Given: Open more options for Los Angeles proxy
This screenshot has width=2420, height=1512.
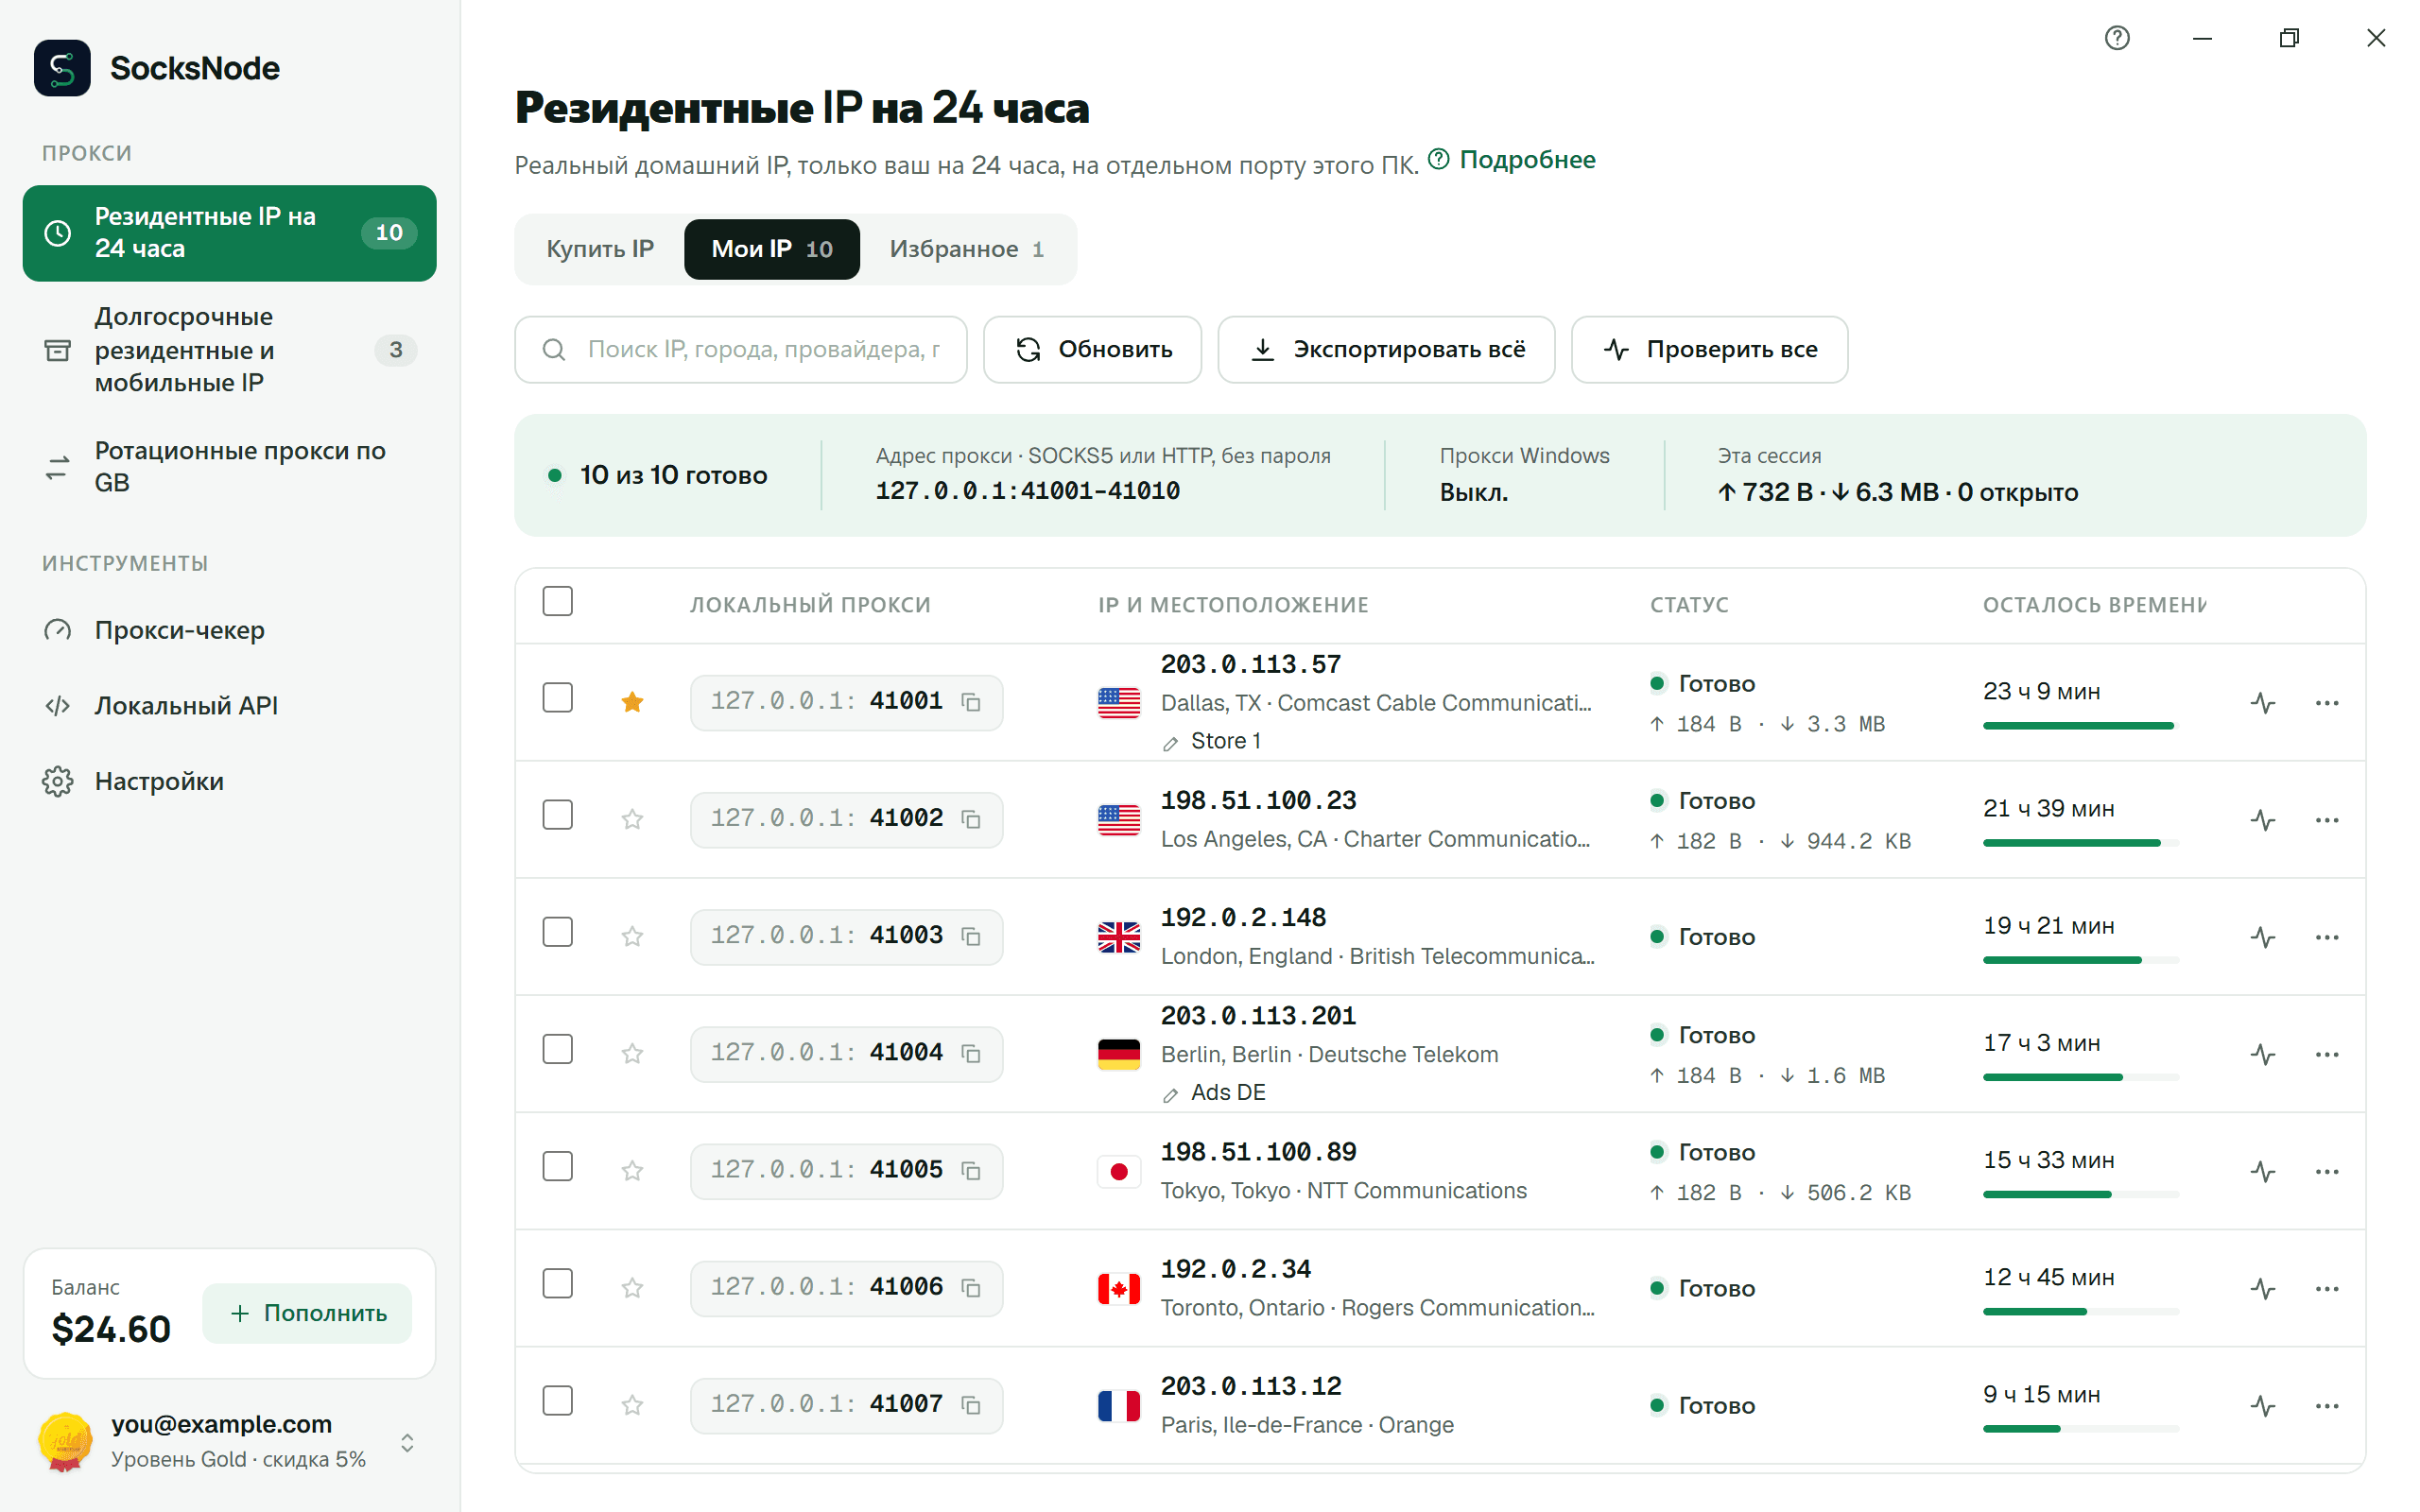Looking at the screenshot, I should pyautogui.click(x=2326, y=819).
